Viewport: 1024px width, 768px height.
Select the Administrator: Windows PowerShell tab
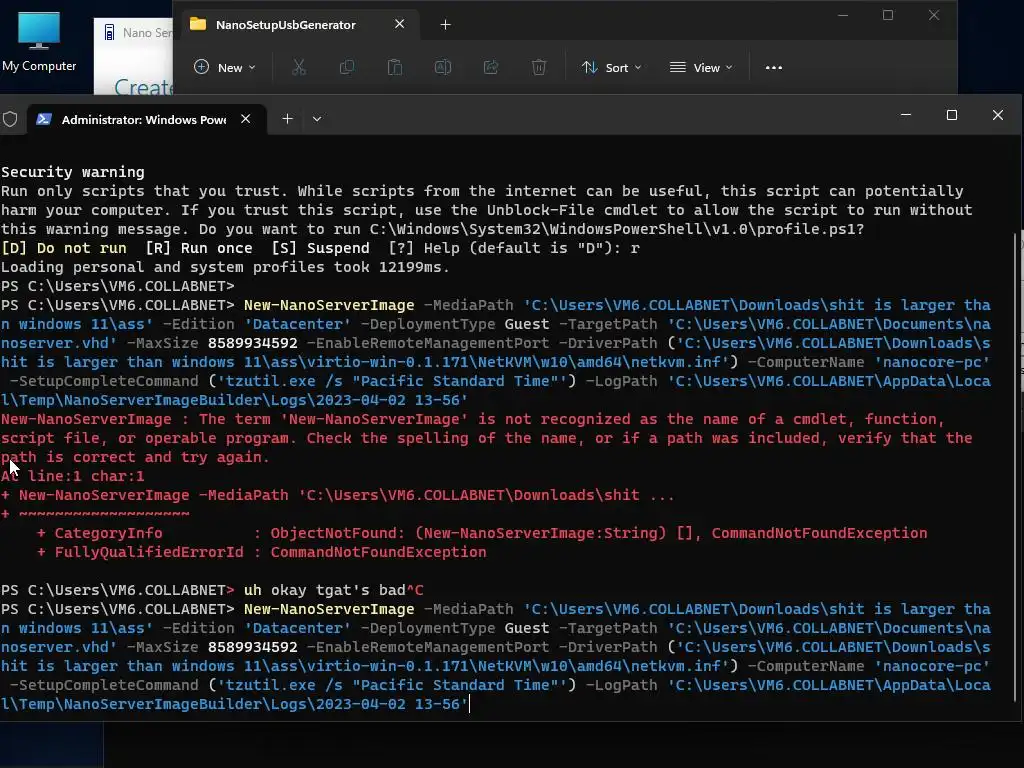pyautogui.click(x=145, y=120)
